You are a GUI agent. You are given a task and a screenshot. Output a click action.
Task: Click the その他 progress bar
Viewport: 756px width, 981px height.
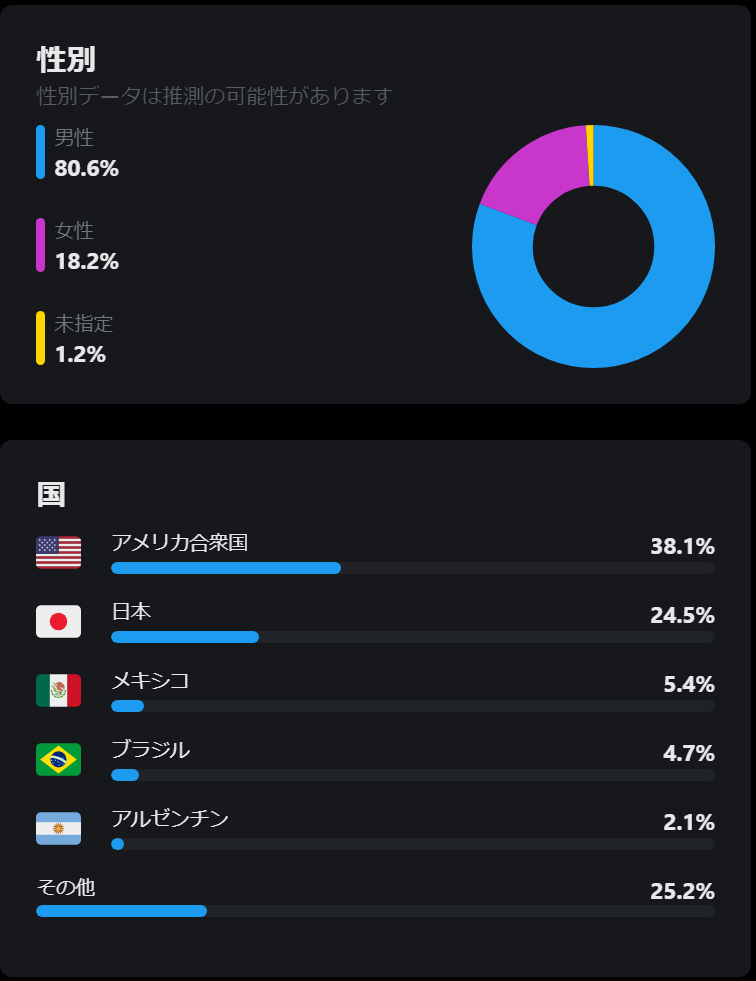tap(375, 911)
